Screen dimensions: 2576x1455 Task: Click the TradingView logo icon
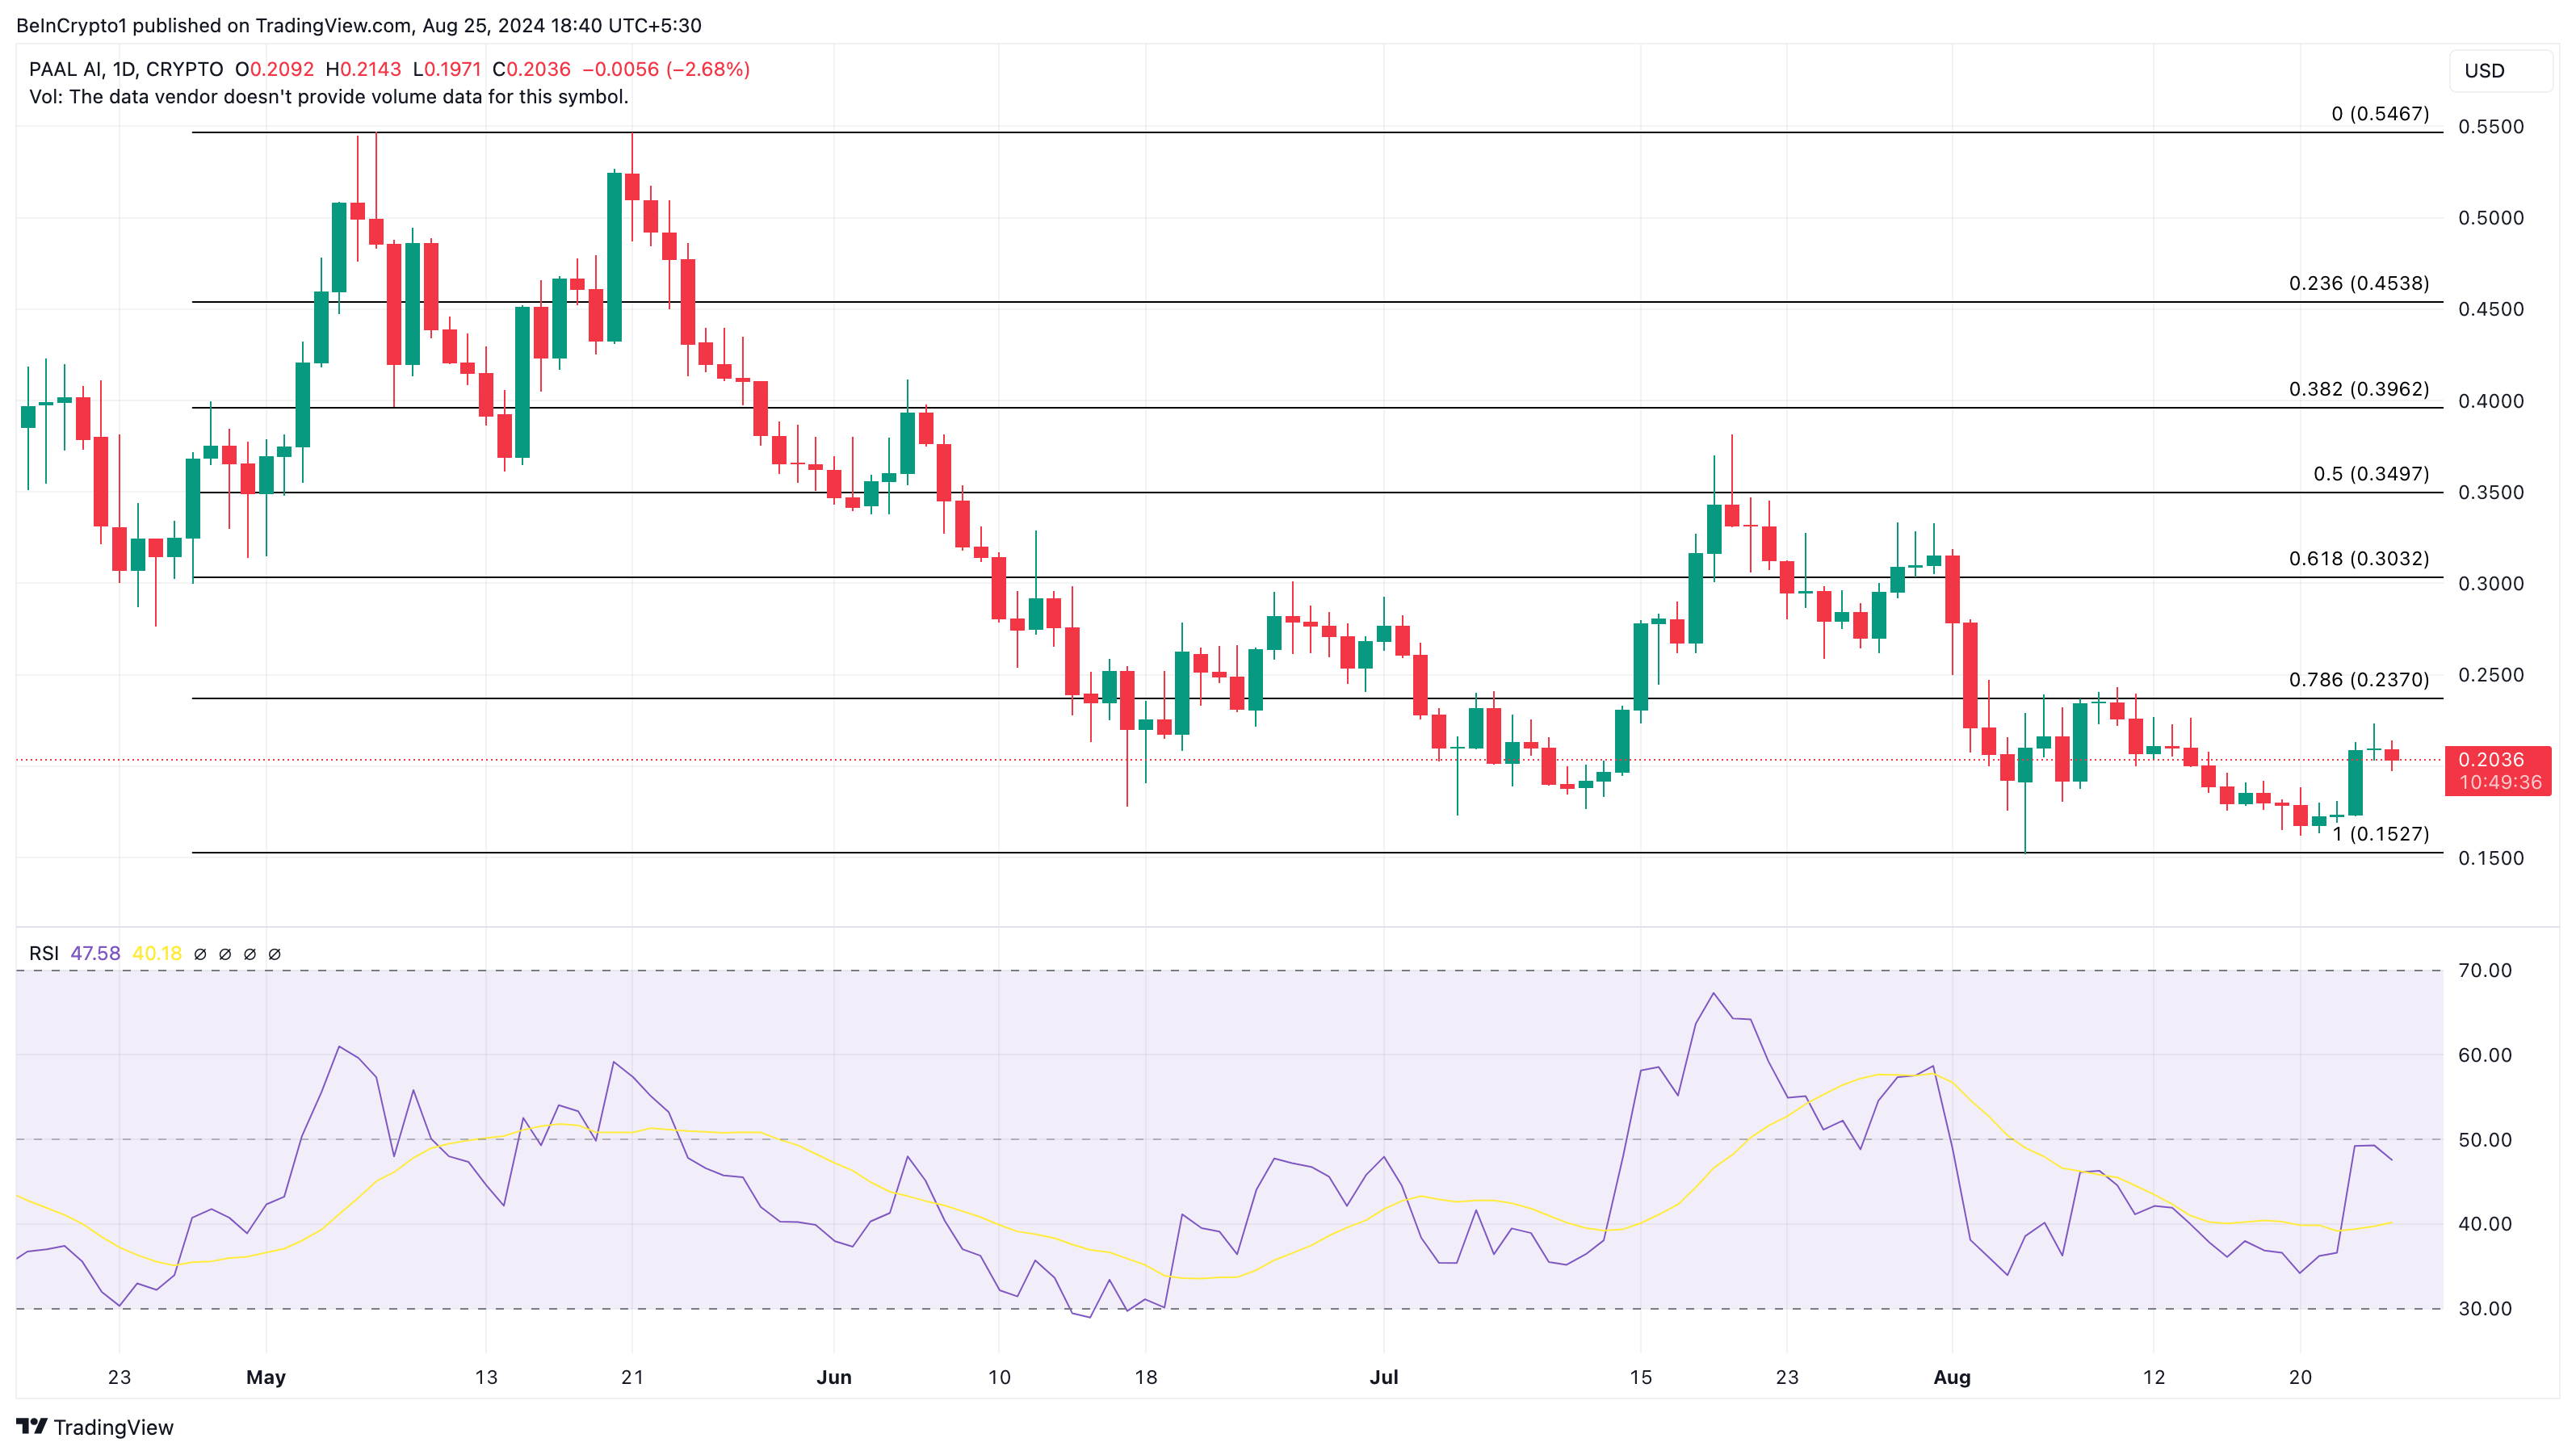tap(32, 1426)
